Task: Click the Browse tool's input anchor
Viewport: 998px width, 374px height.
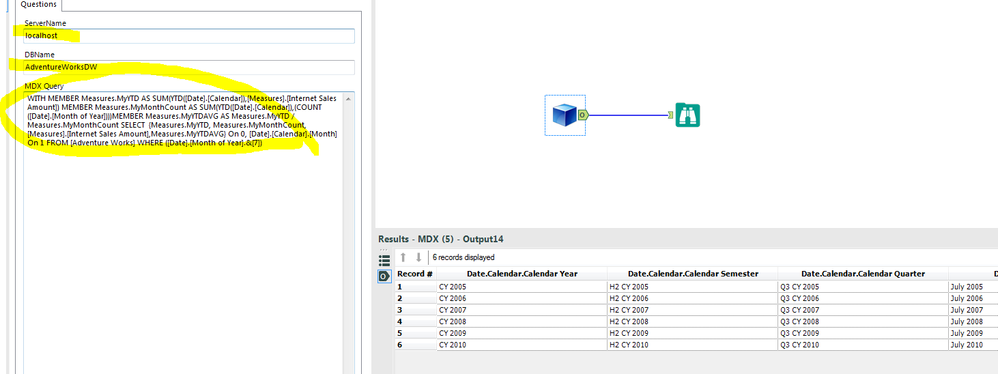Action: [x=671, y=114]
